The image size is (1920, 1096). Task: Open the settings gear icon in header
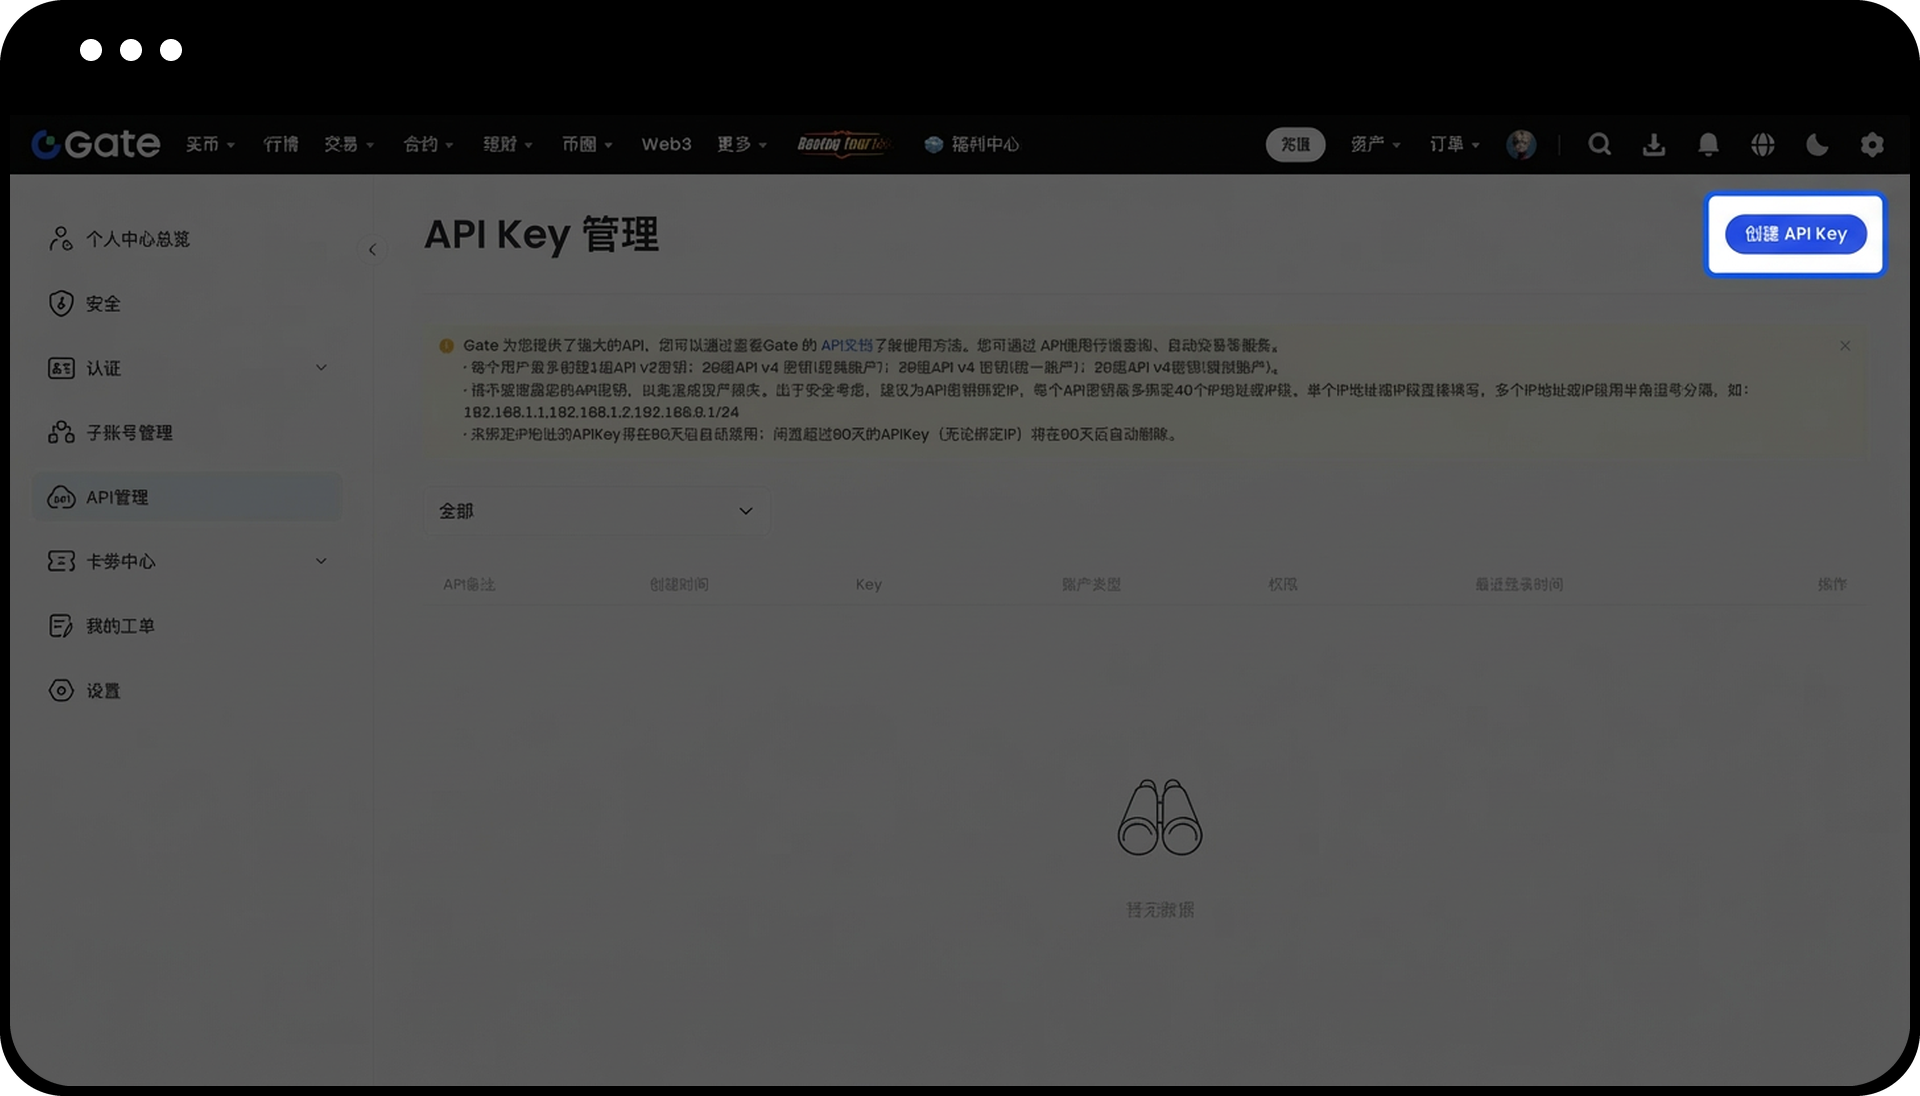coord(1872,144)
